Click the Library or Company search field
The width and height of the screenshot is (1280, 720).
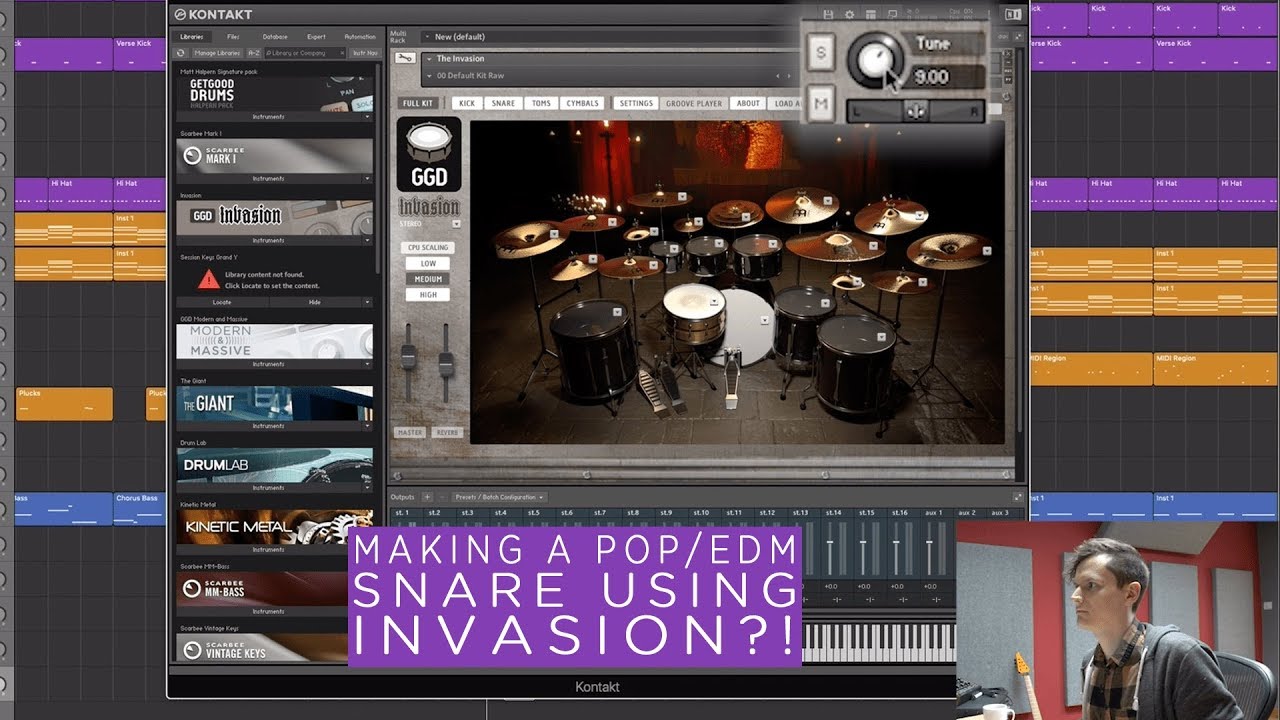point(305,52)
